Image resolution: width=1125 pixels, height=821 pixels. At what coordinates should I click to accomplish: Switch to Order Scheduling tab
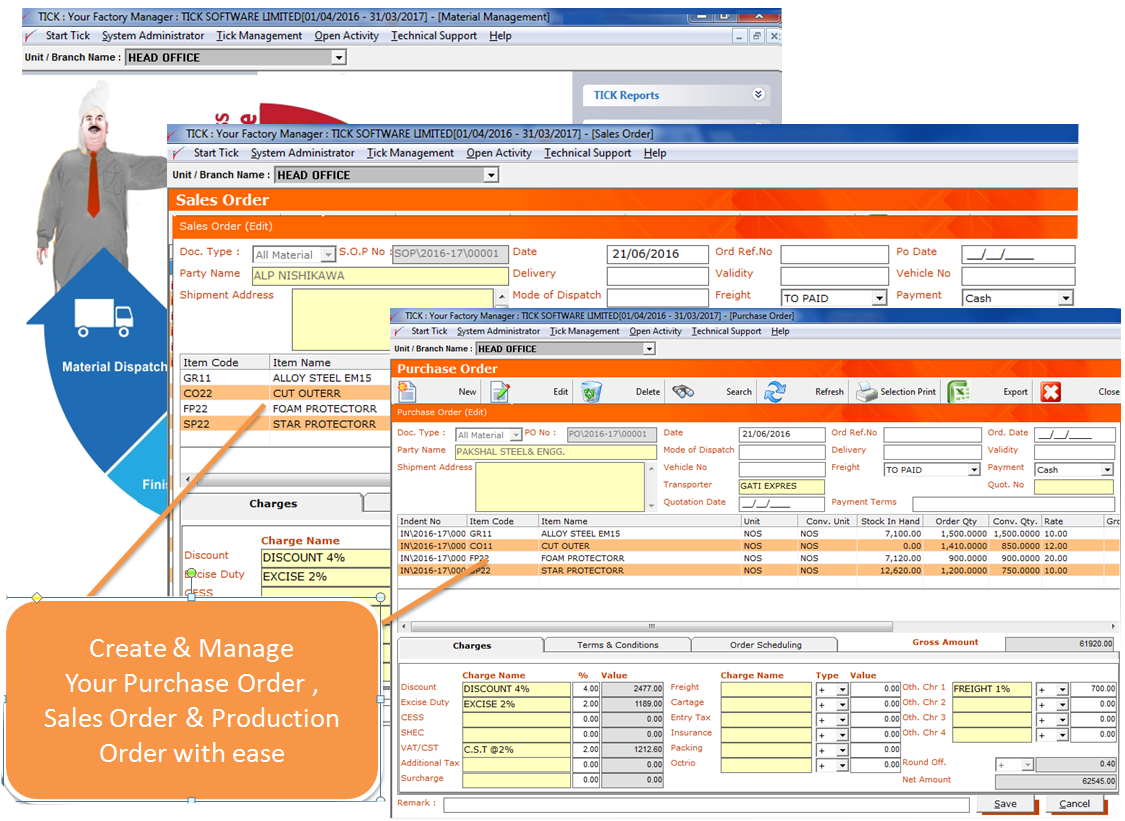click(x=766, y=645)
